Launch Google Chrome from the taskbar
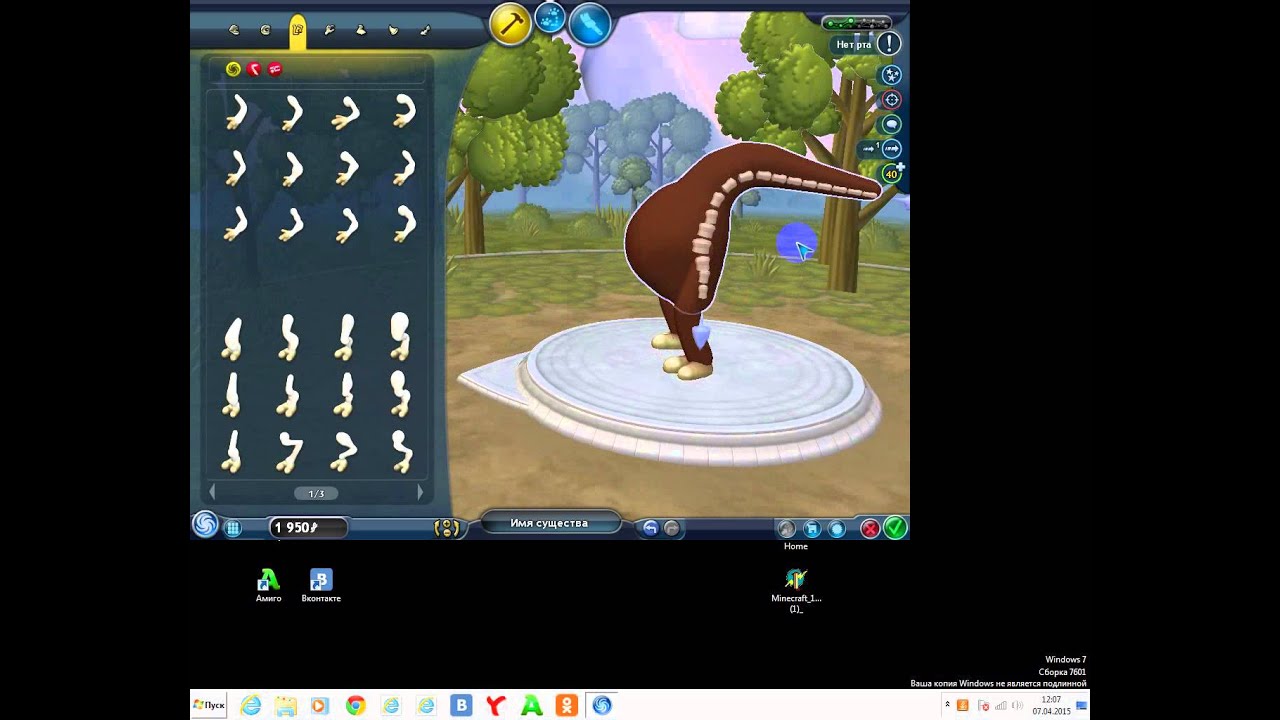The height and width of the screenshot is (720, 1280). [355, 705]
